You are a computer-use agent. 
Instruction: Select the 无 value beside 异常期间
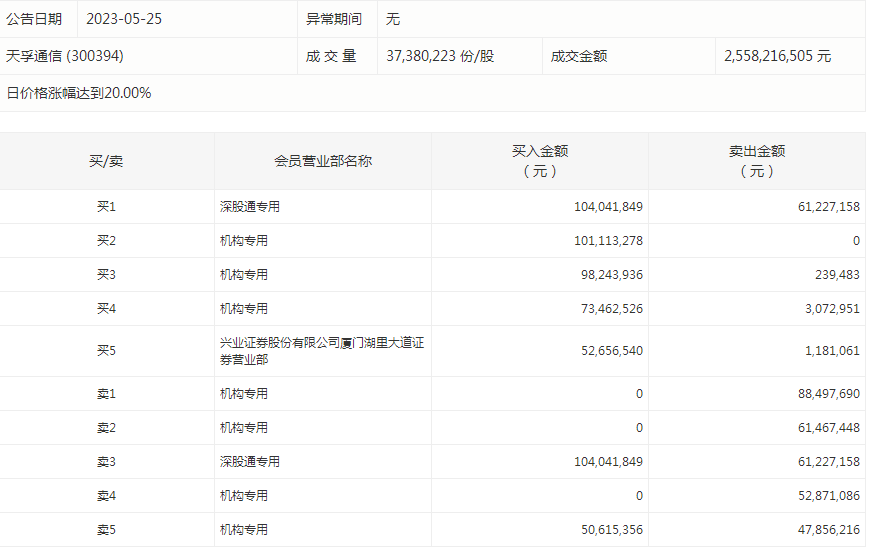pos(393,19)
